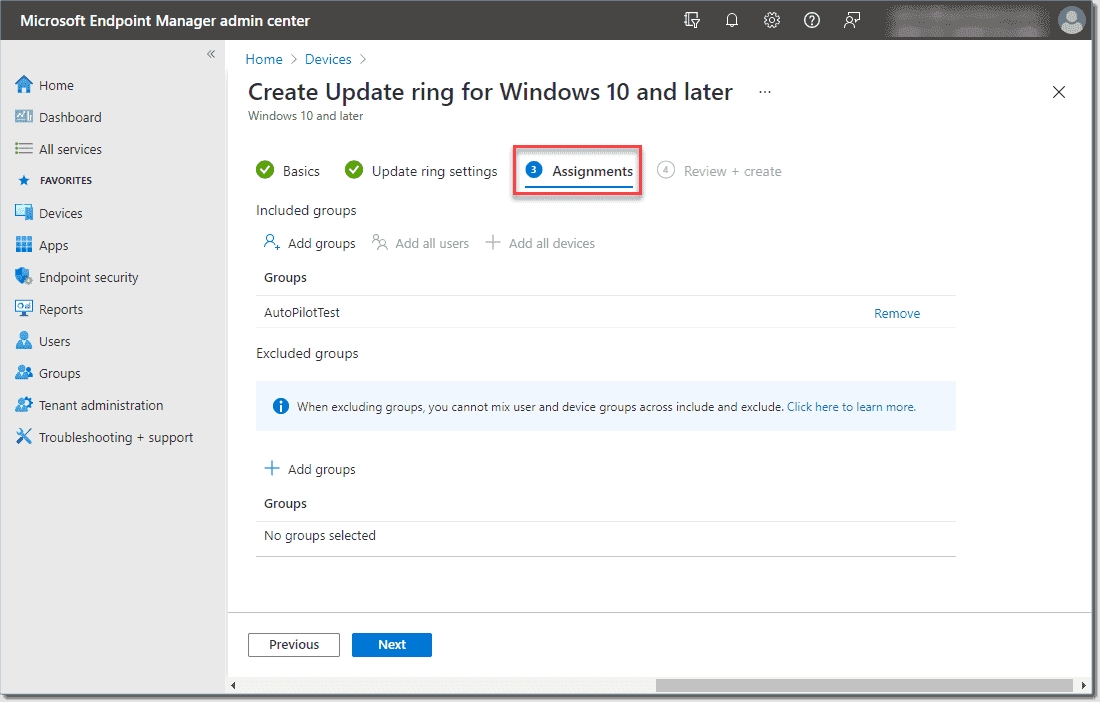Image resolution: width=1100 pixels, height=702 pixels.
Task: Click the Groups people icon
Action: (x=24, y=372)
